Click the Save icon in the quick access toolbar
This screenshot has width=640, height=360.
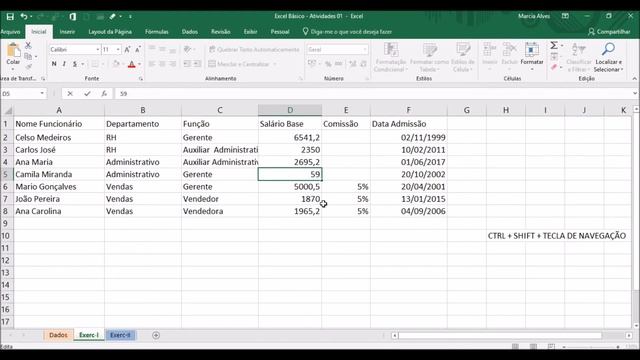point(10,16)
